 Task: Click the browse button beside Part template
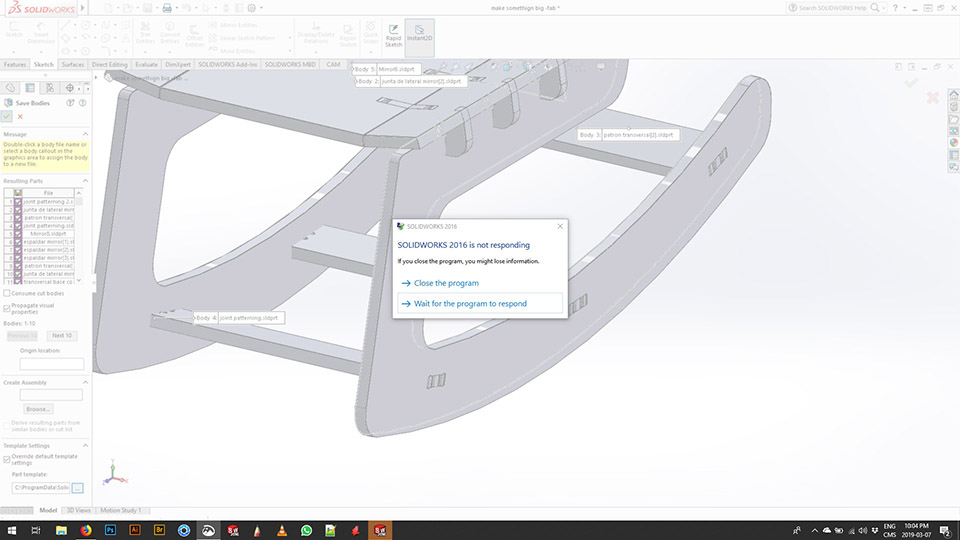77,488
